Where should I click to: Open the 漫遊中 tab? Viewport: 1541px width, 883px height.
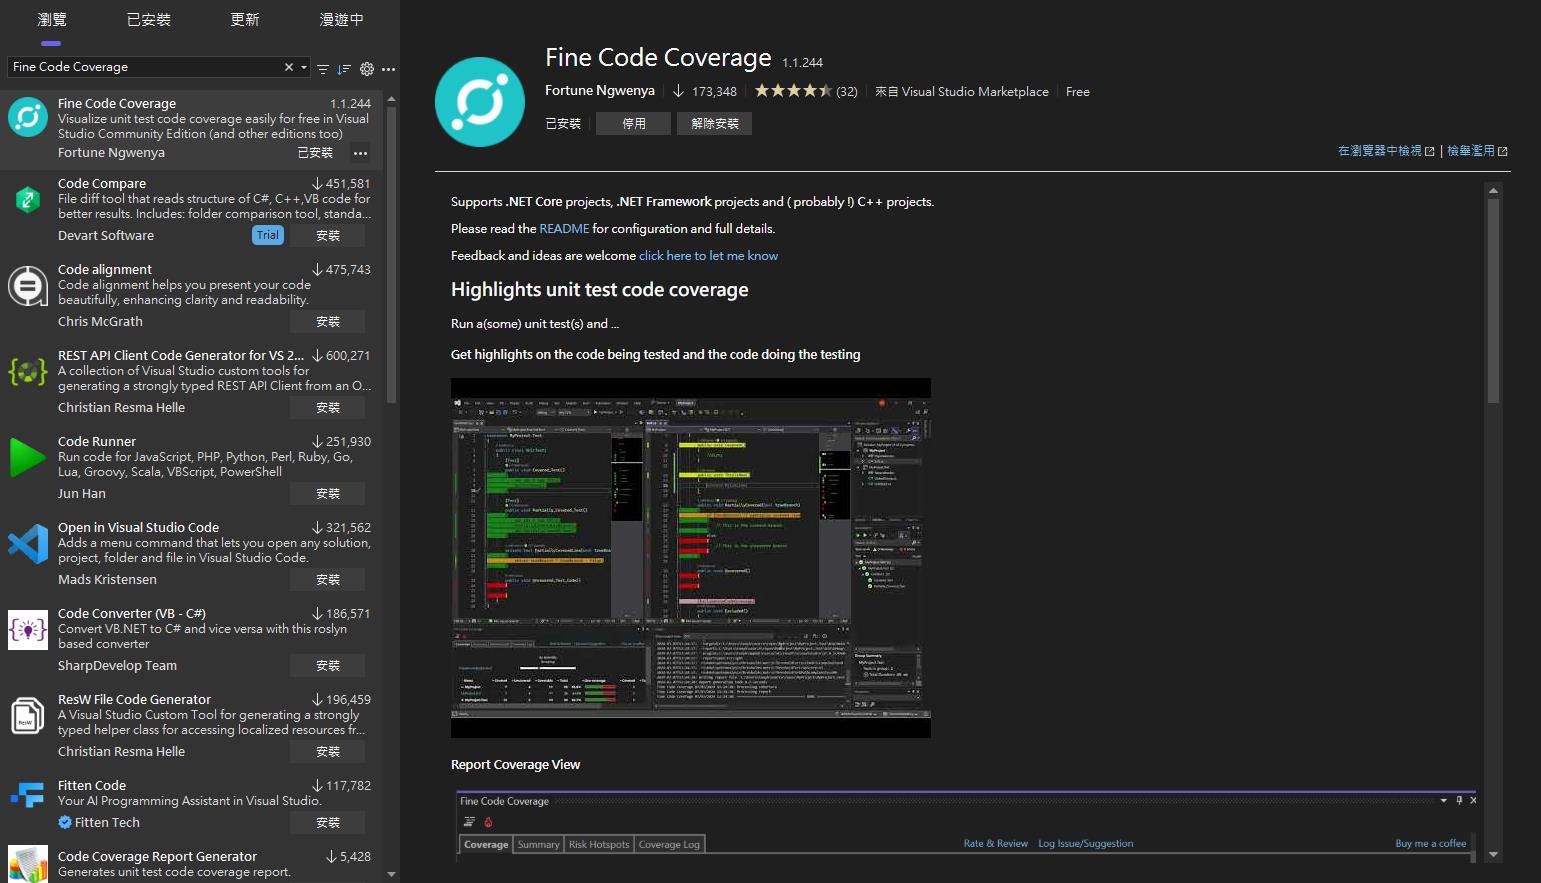tap(341, 20)
